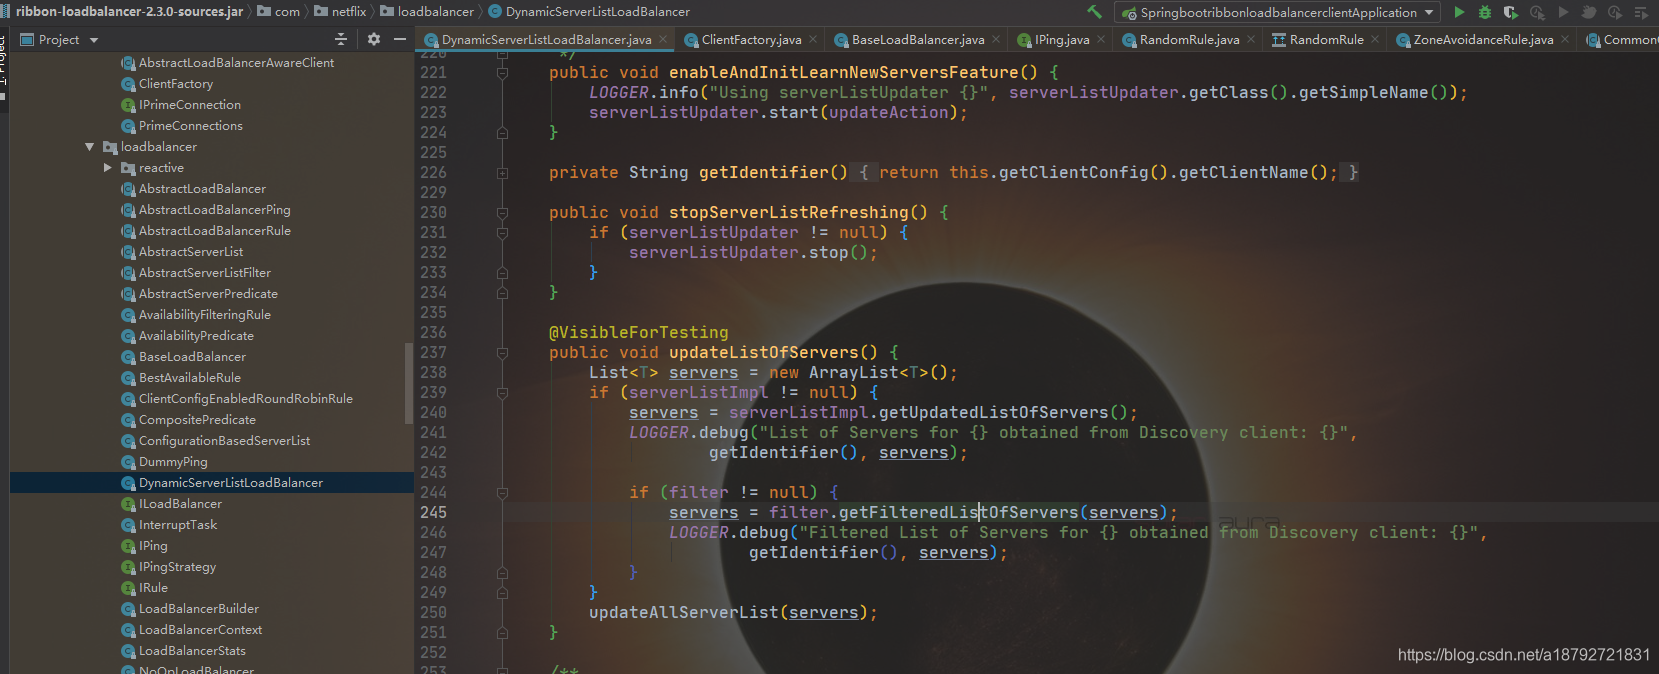Close the ZoneAvoidanceRule.java editor tab
The width and height of the screenshot is (1659, 674).
tap(1565, 40)
